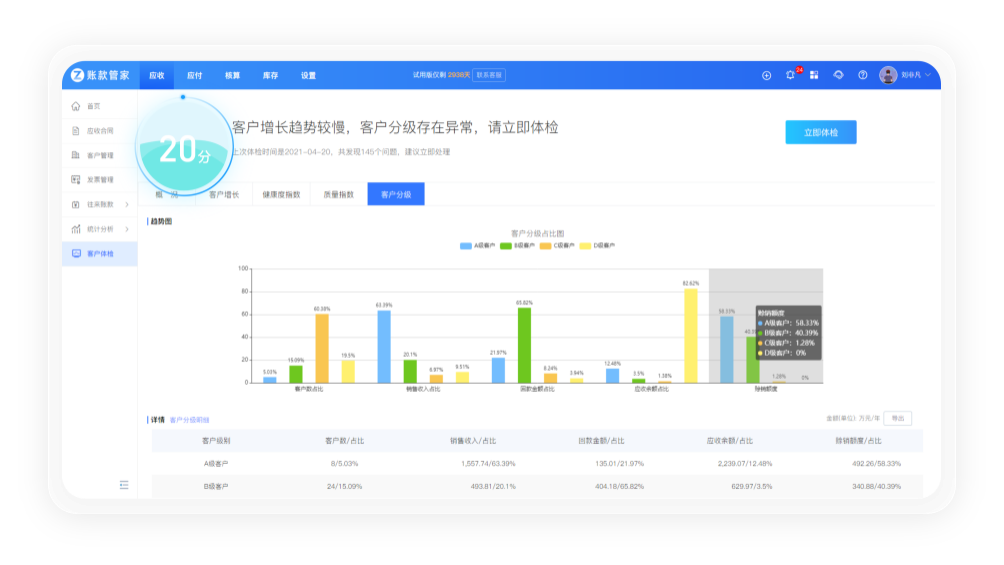Click the 发票管理 invoice icon in sidebar
This screenshot has height=565, width=1004.
76,180
